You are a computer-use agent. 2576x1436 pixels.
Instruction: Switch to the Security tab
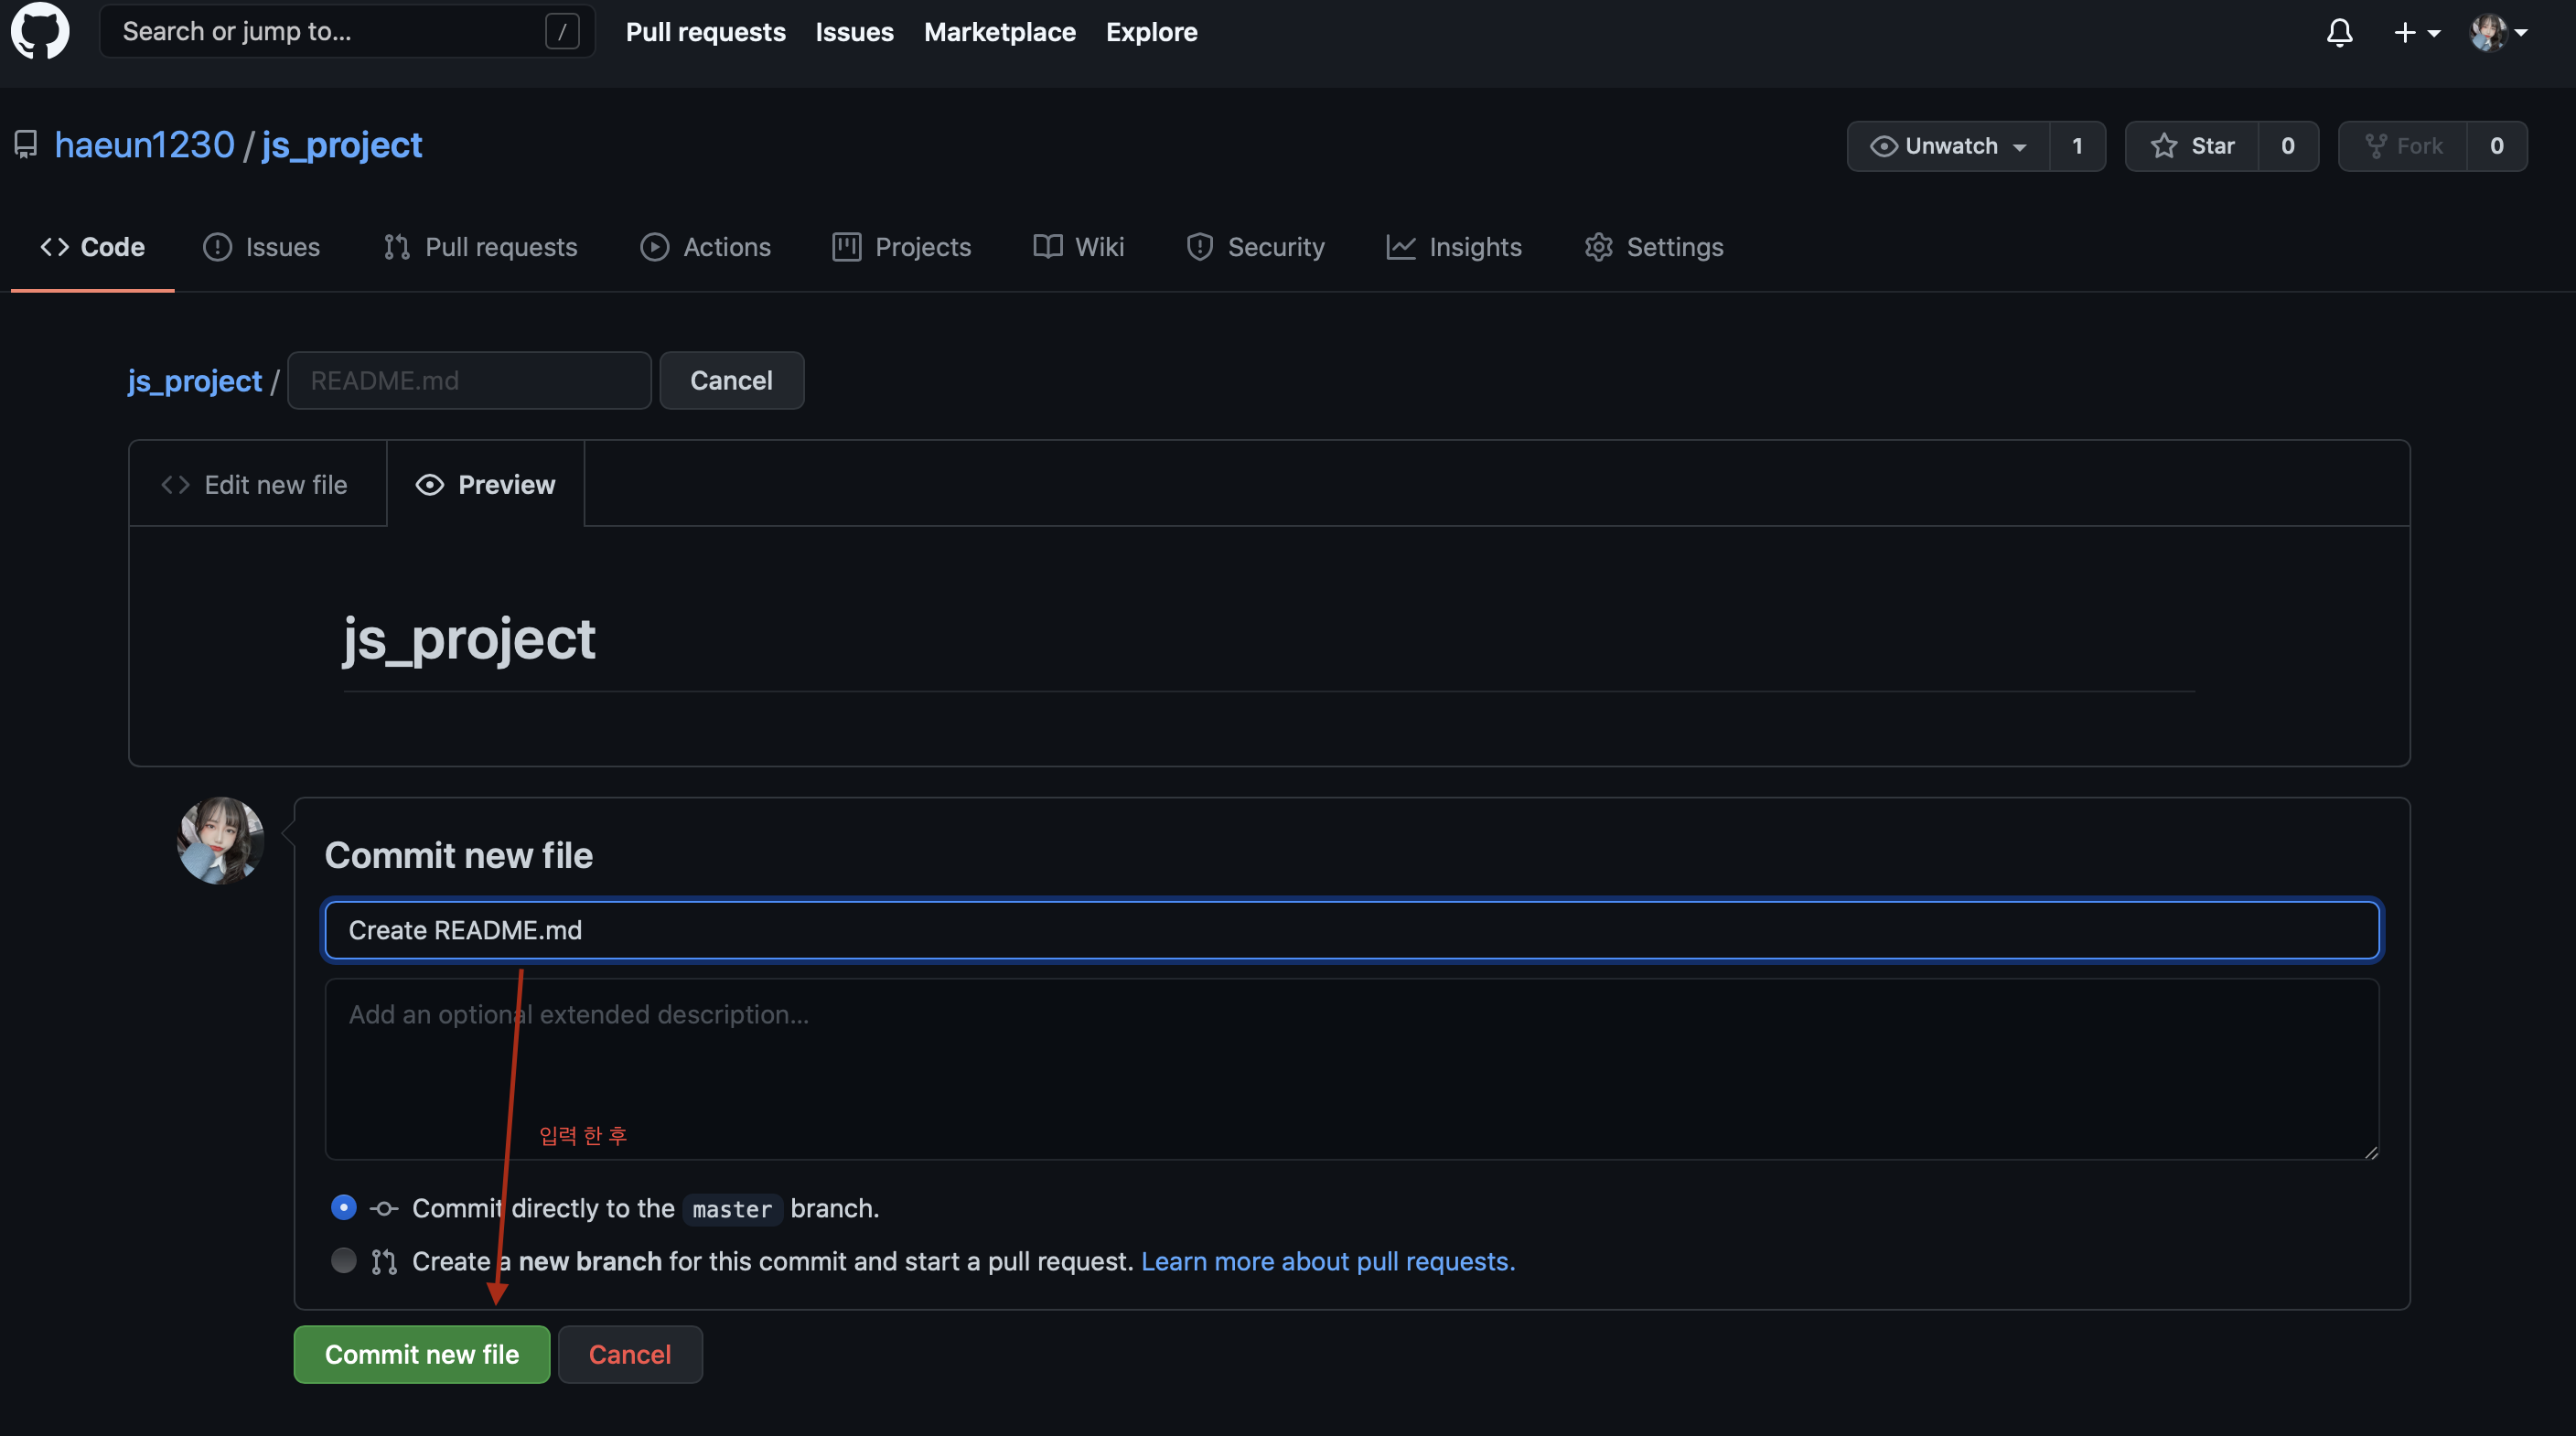coord(1255,247)
